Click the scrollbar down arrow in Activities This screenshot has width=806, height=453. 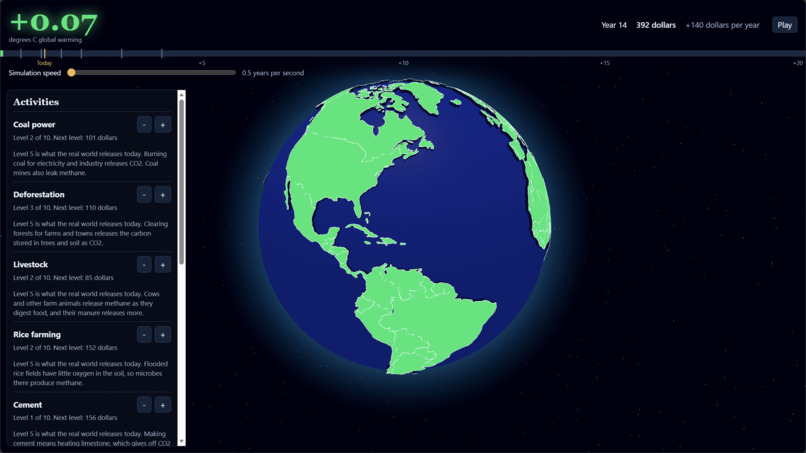tap(181, 442)
